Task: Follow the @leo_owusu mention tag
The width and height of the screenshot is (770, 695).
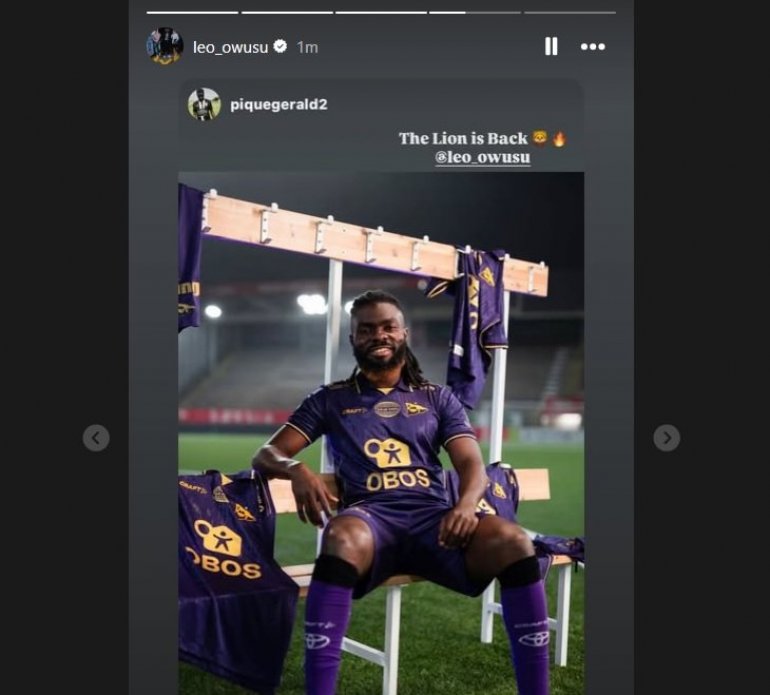Action: click(x=482, y=158)
